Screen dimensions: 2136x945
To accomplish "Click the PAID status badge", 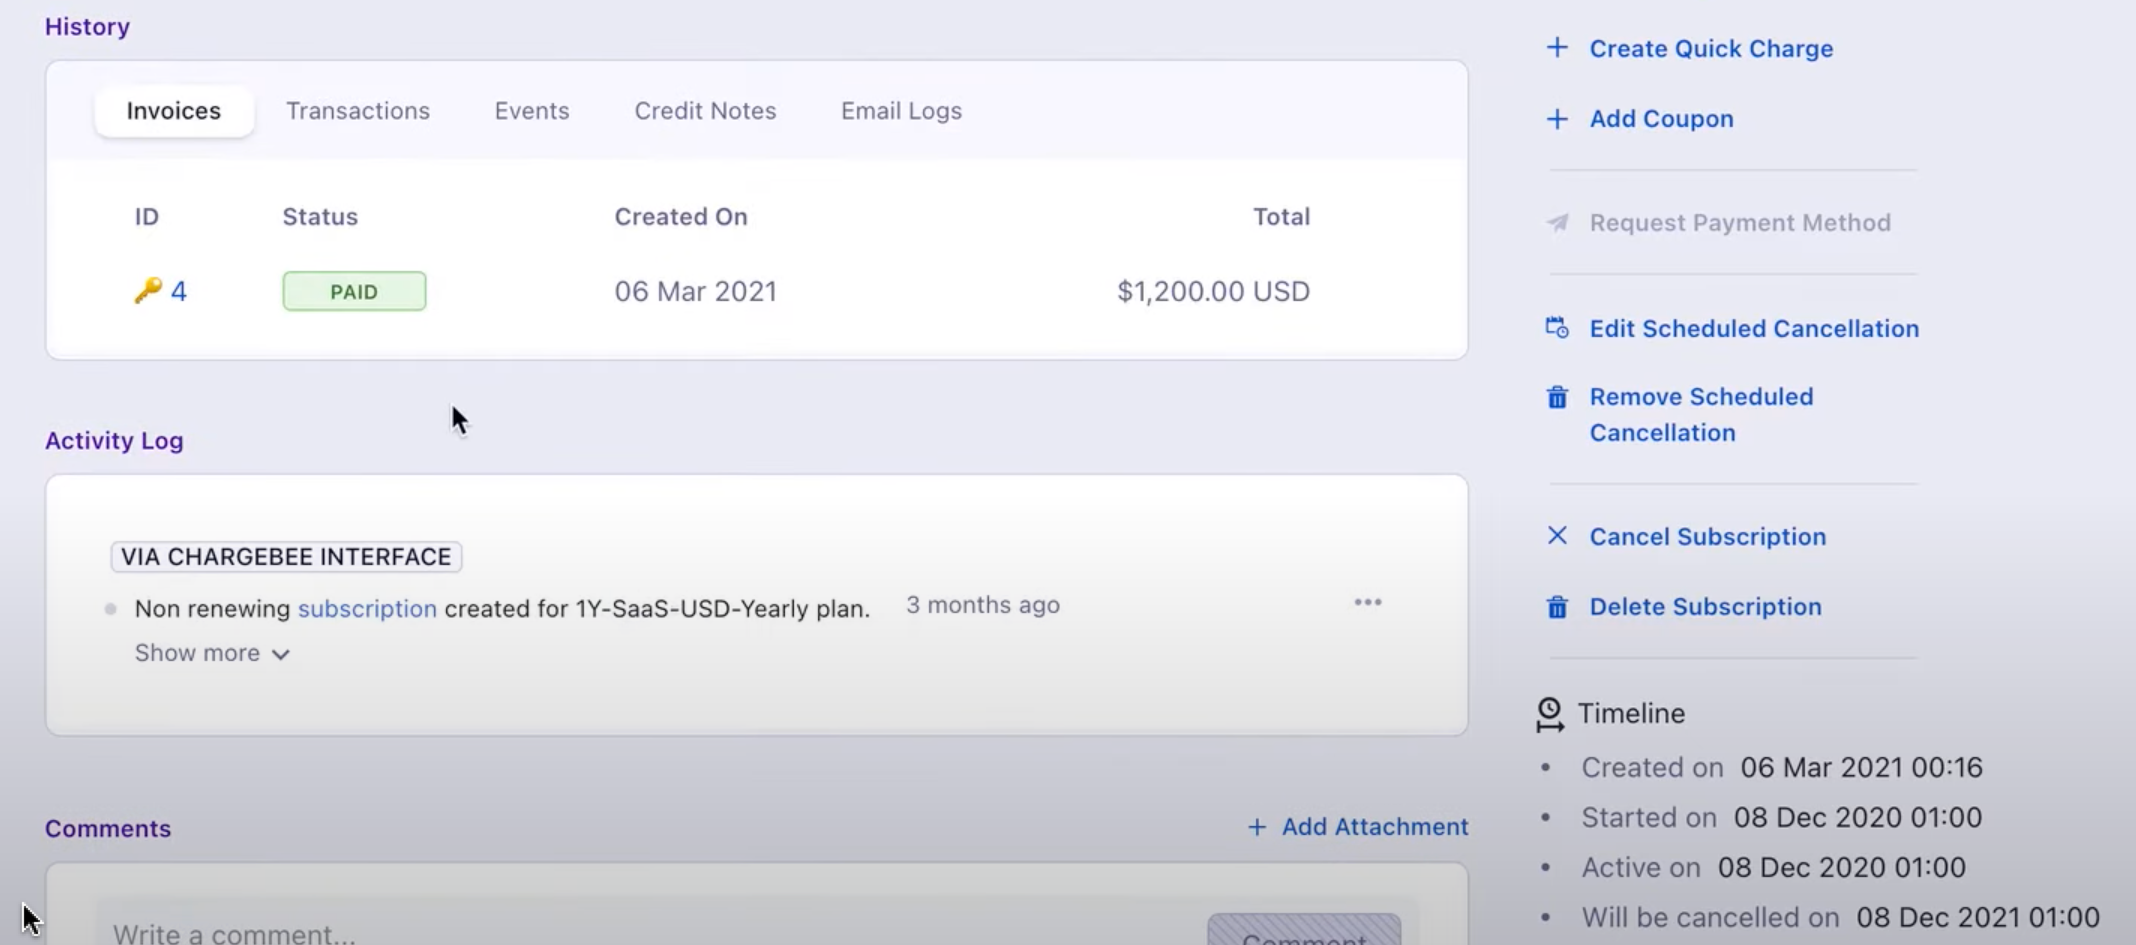I will coord(354,291).
